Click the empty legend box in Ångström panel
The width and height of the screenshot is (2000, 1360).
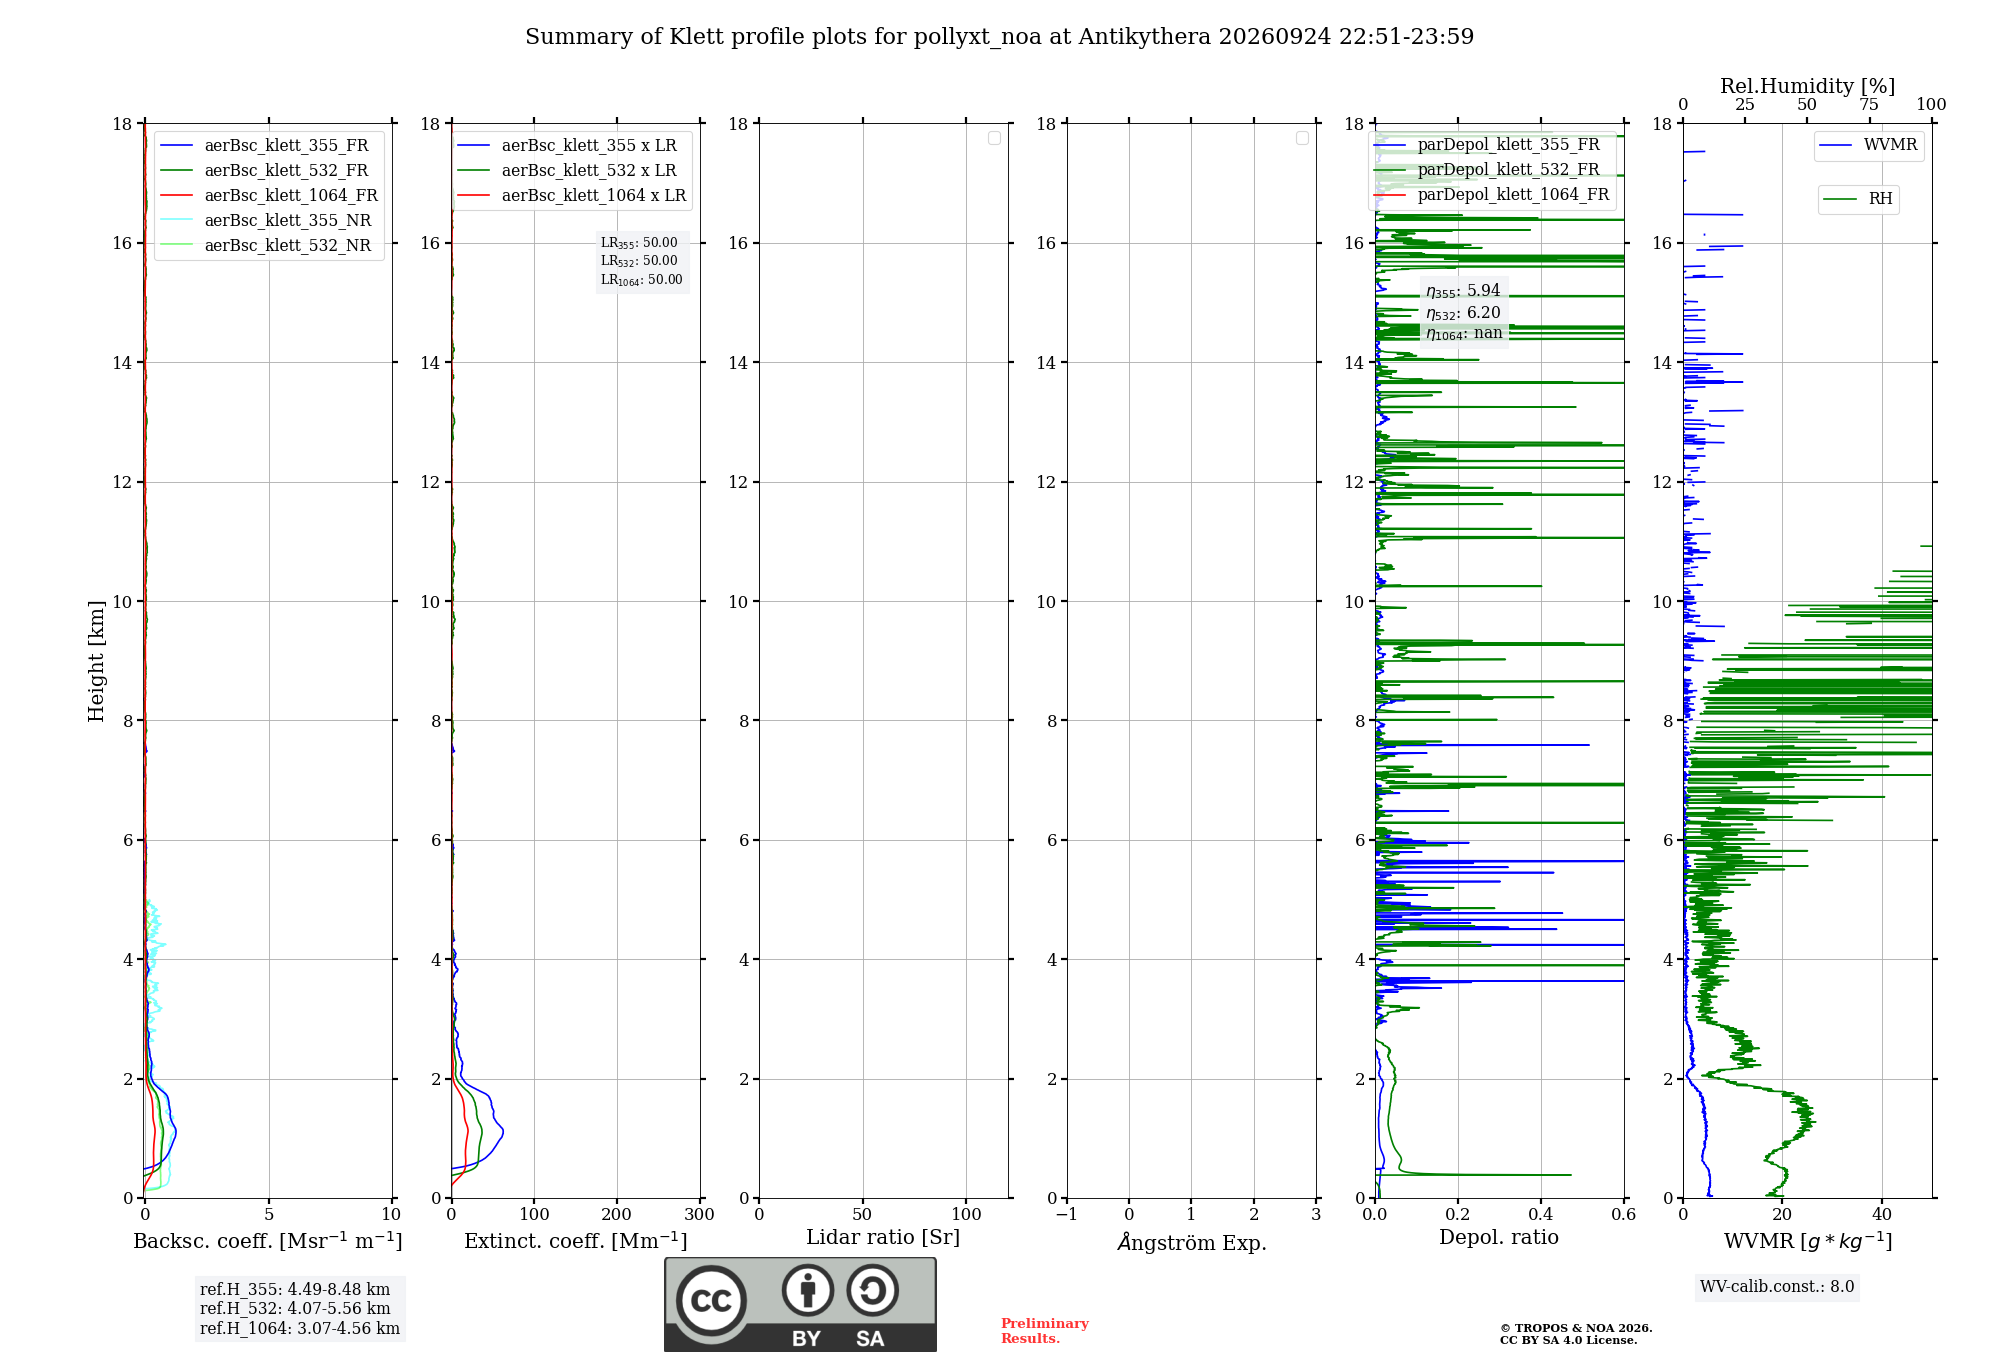1302,138
